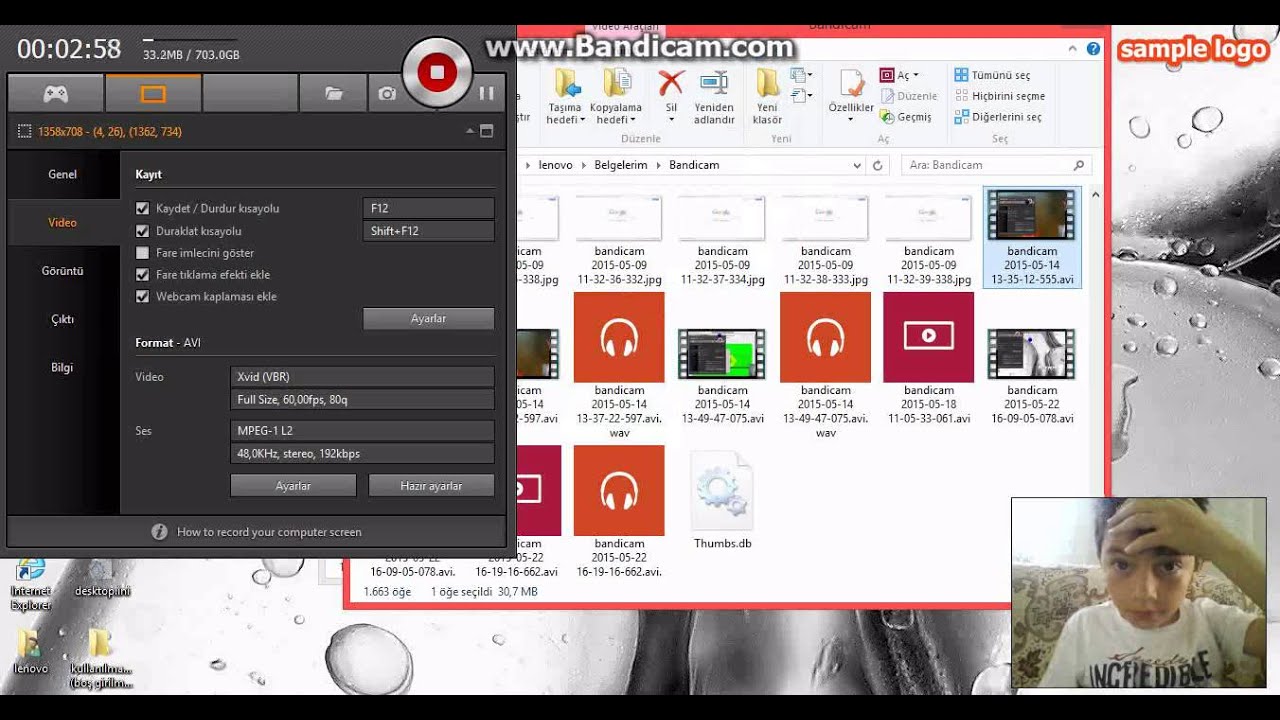
Task: Take a screenshot with the camera icon
Action: [x=387, y=94]
